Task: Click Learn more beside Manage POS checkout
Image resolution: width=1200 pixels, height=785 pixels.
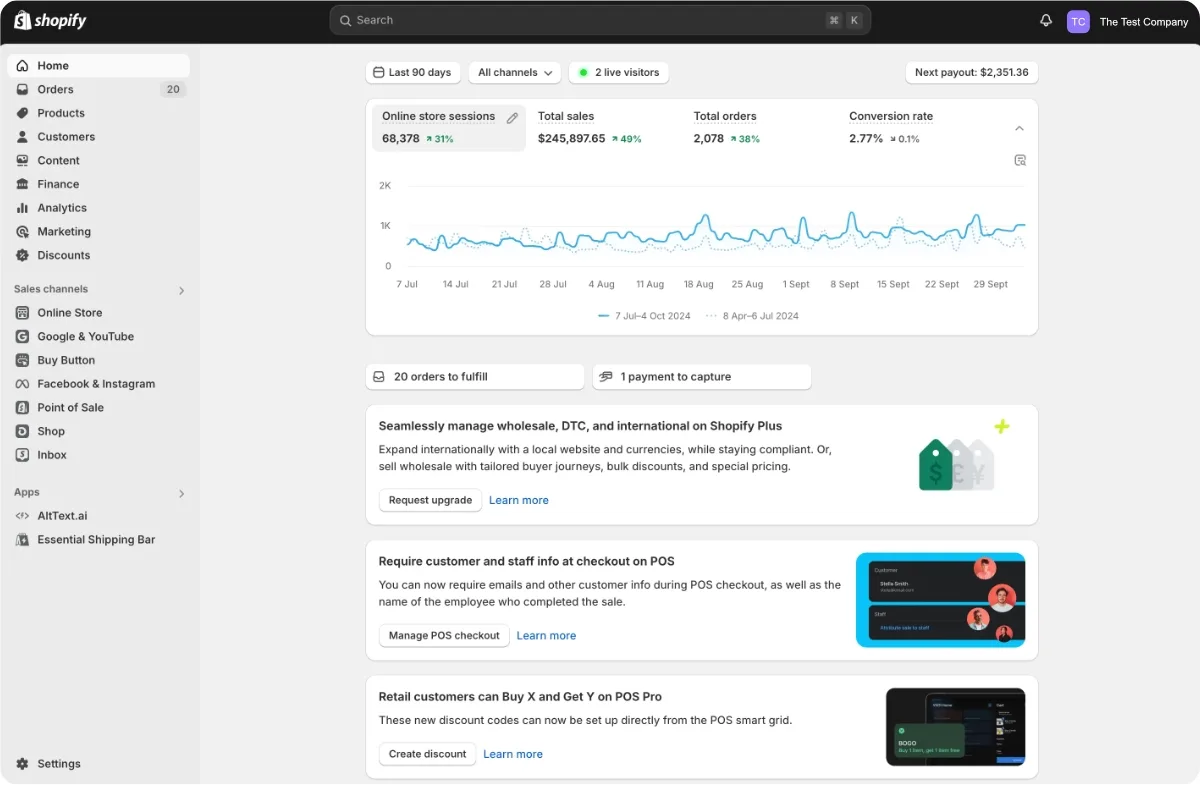Action: coord(546,636)
